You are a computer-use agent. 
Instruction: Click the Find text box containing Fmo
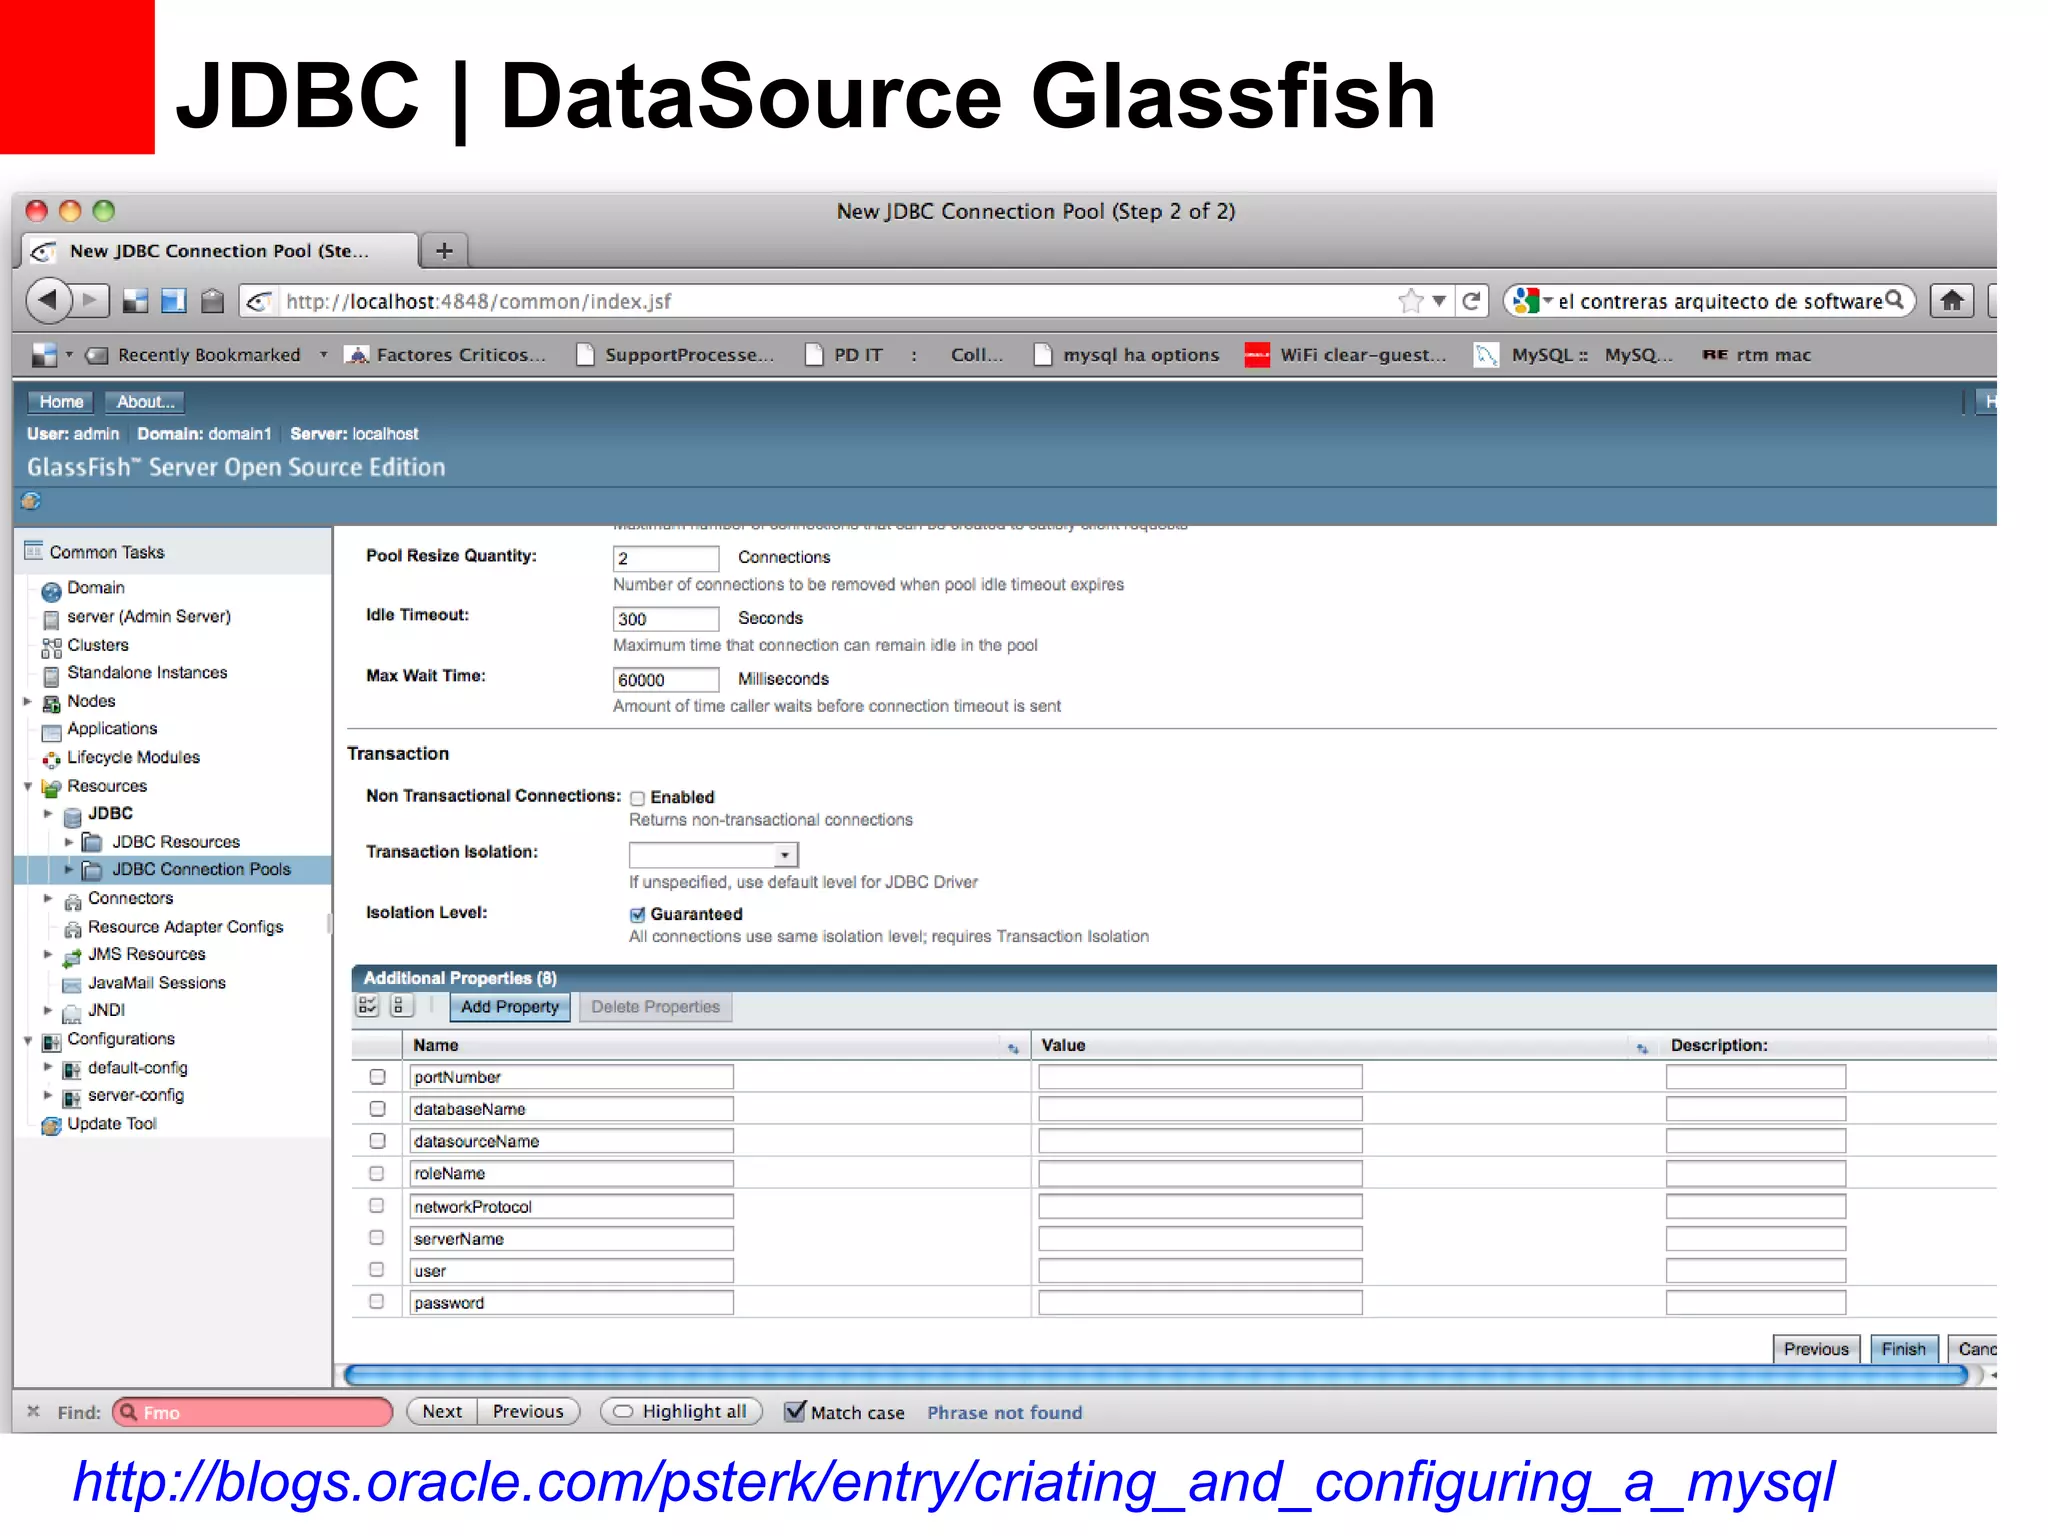tap(252, 1412)
